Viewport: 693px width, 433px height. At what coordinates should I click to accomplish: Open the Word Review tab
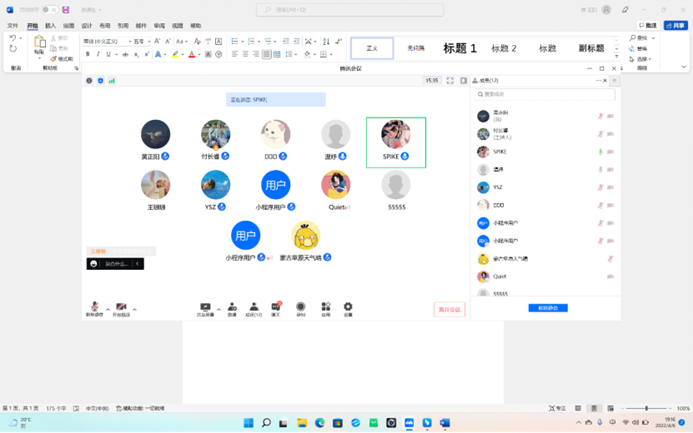pos(159,26)
